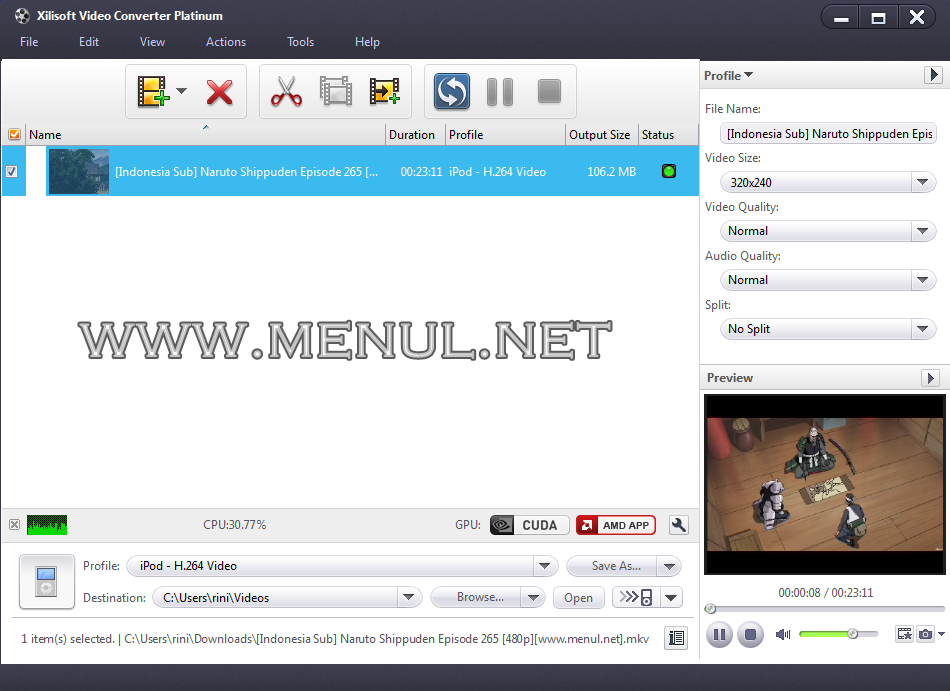This screenshot has width=950, height=691.
Task: Sort by the Duration column header
Action: (415, 134)
